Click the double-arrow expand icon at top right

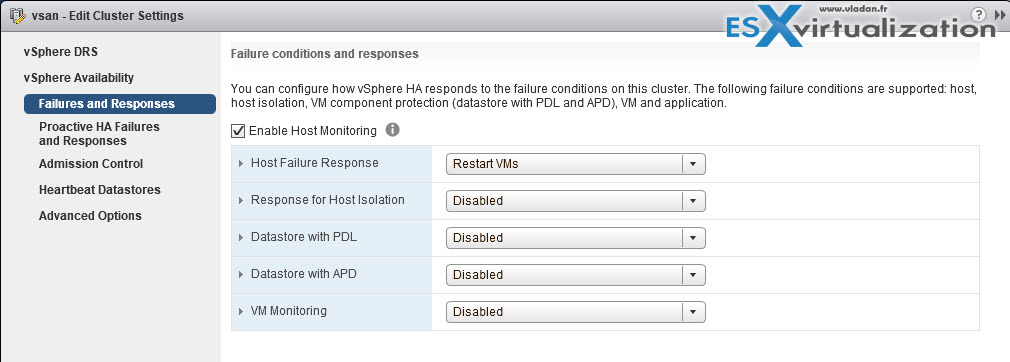pyautogui.click(x=1000, y=15)
